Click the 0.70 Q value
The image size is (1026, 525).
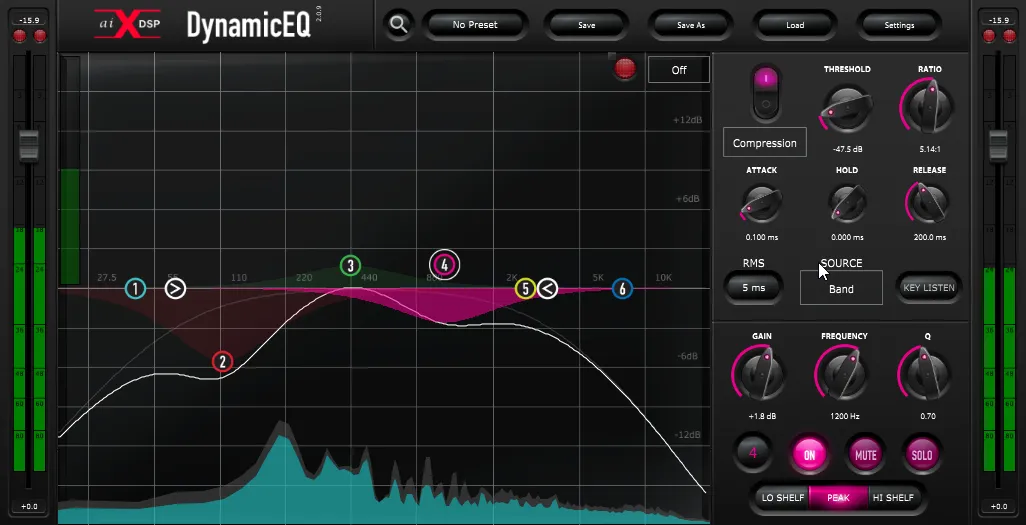(928, 416)
